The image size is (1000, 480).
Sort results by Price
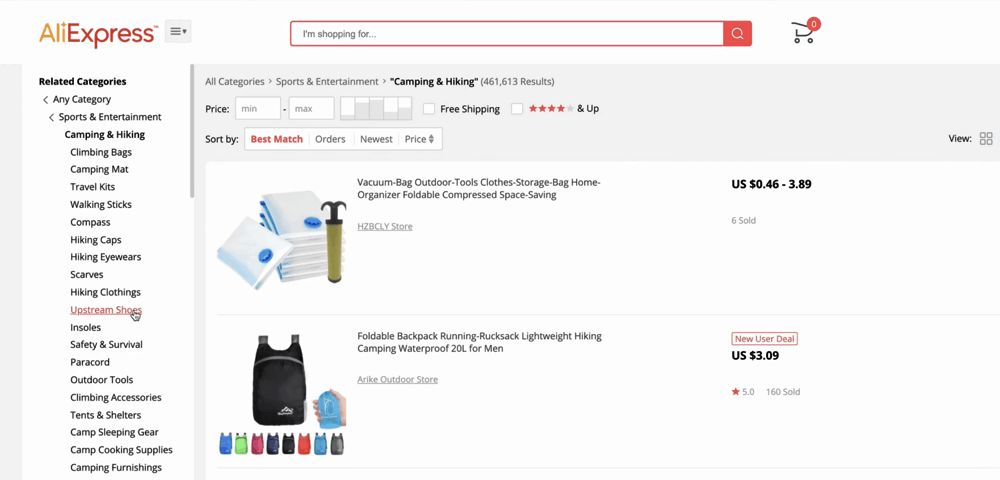(419, 139)
